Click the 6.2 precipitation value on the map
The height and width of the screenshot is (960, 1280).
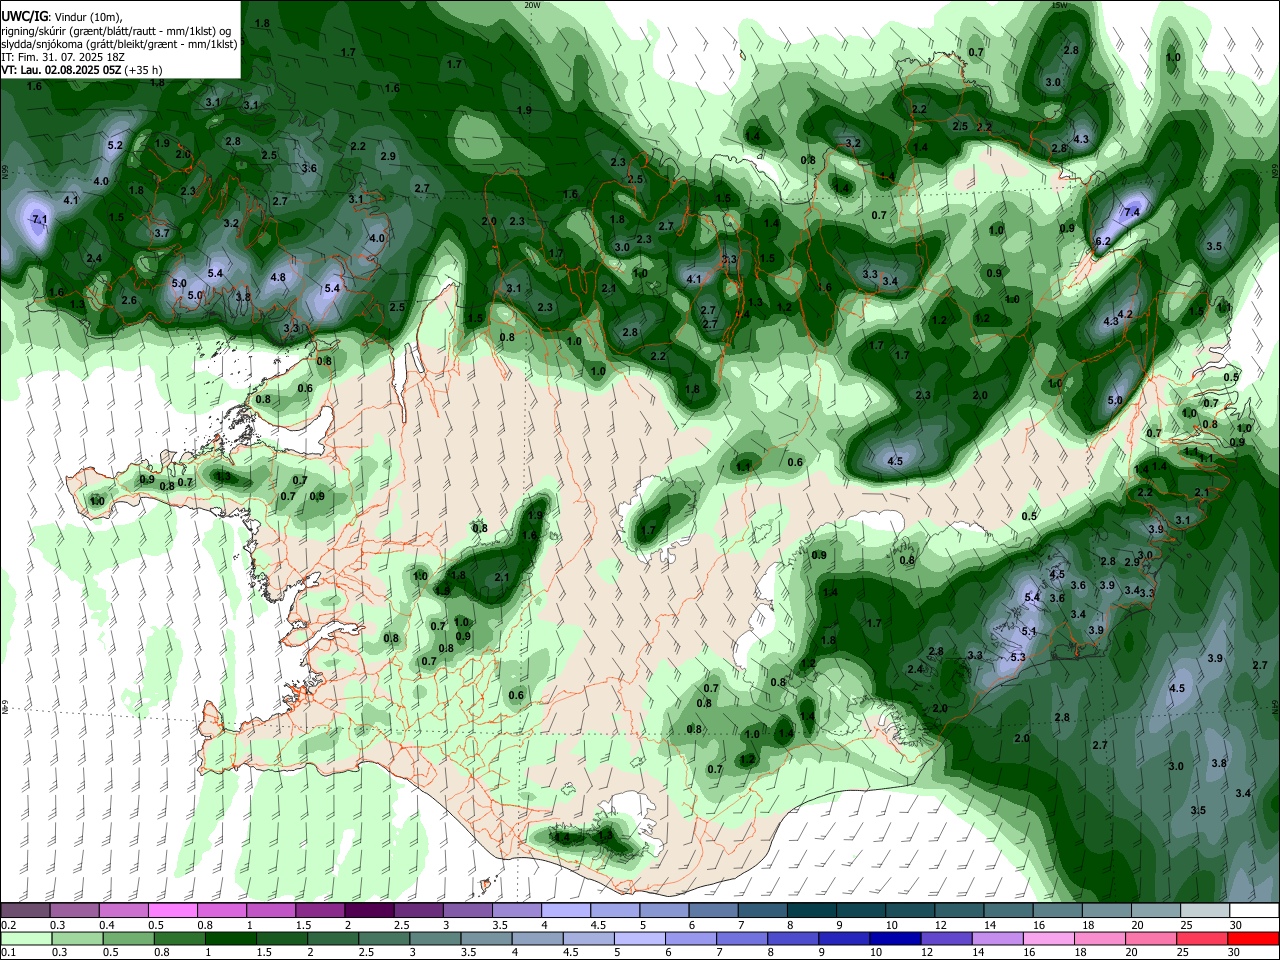pos(1103,241)
